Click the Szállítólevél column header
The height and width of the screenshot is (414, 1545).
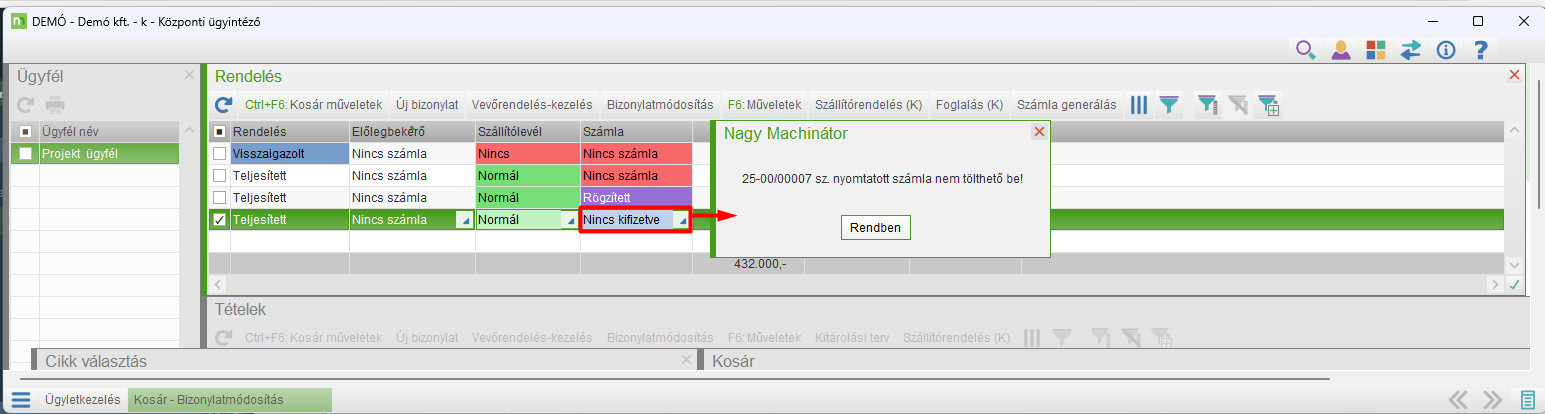tap(527, 132)
